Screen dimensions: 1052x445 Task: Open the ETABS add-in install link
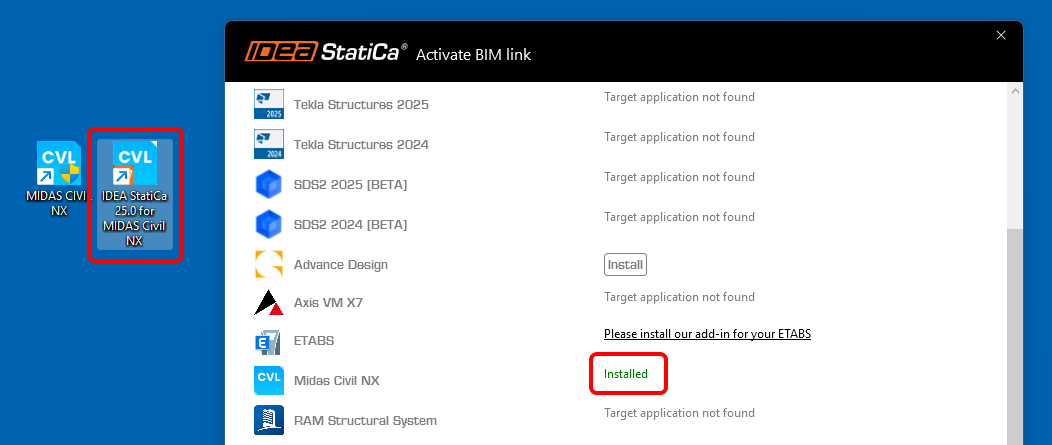[707, 334]
